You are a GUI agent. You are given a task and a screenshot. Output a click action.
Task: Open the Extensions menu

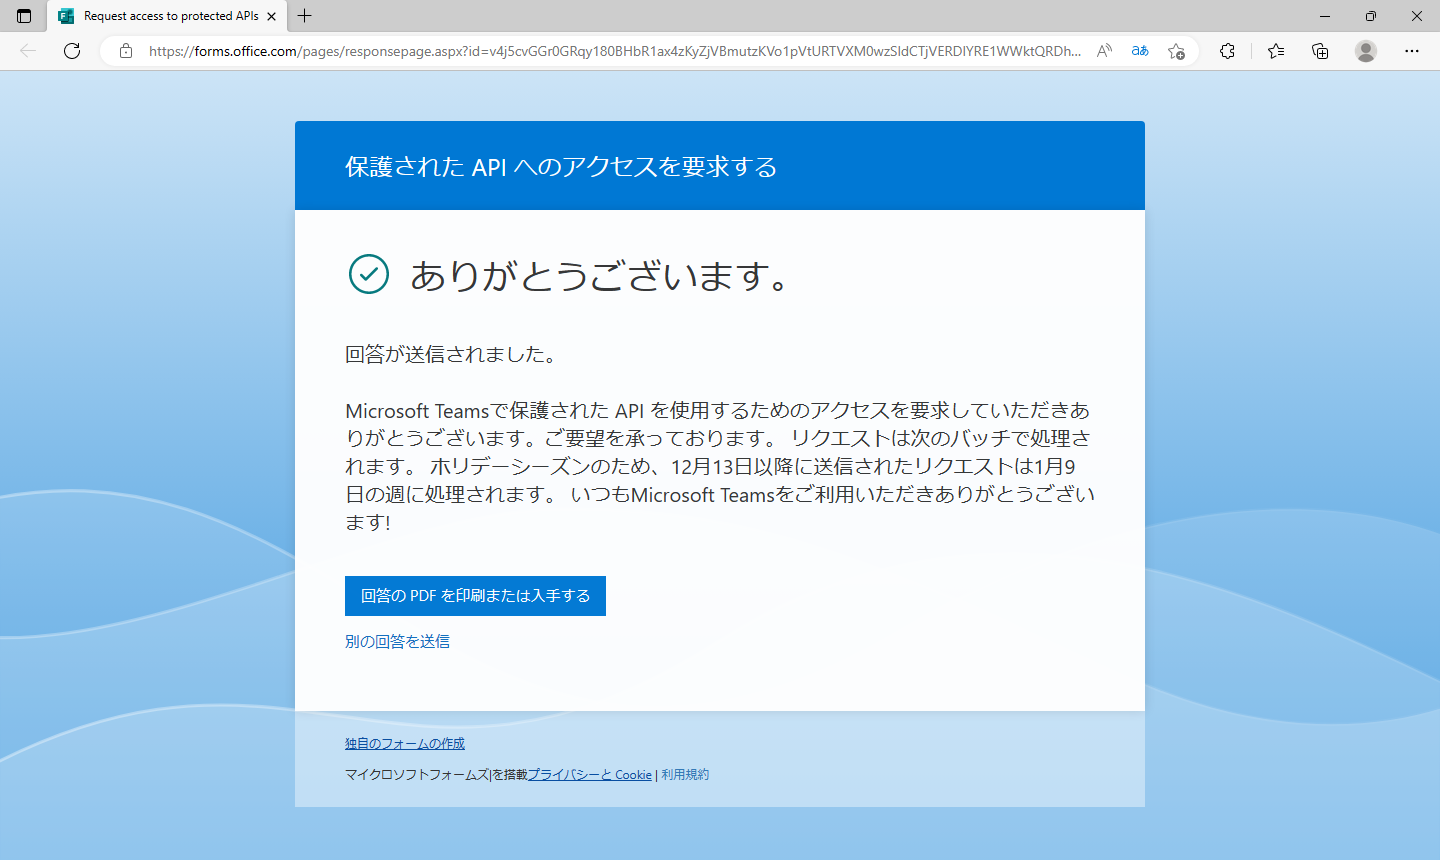pyautogui.click(x=1228, y=51)
